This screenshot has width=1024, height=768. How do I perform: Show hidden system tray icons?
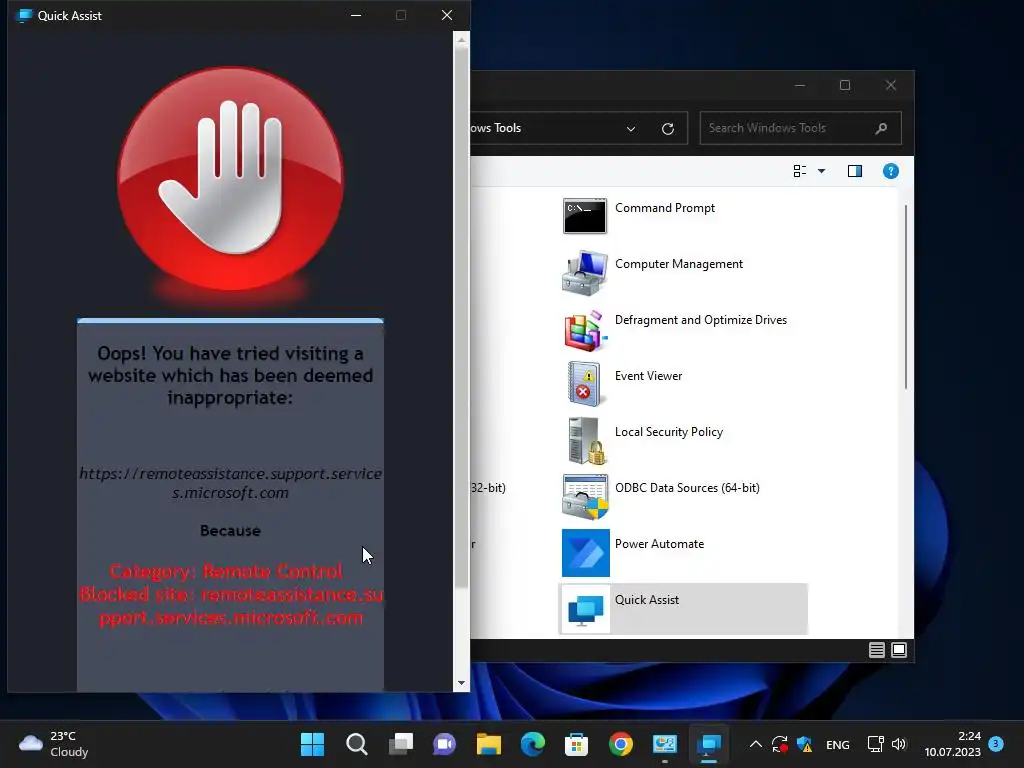point(756,744)
